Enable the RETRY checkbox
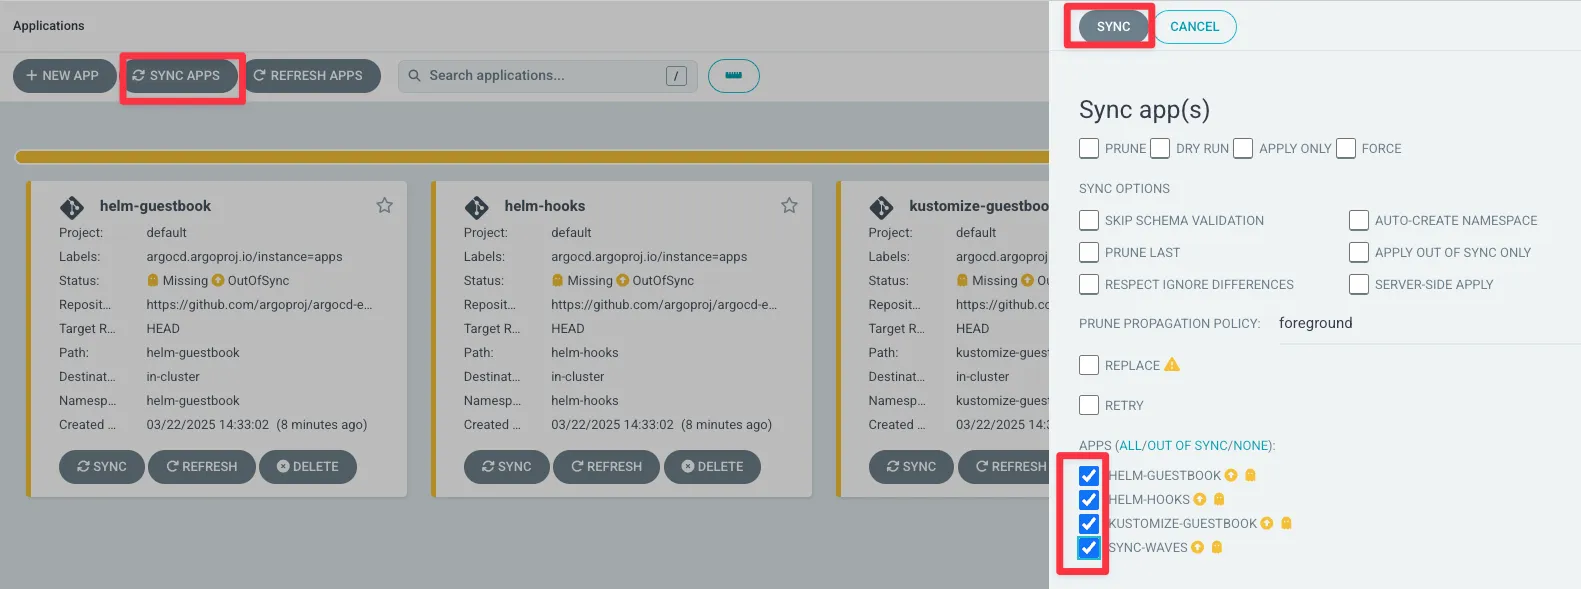Image resolution: width=1581 pixels, height=589 pixels. [x=1089, y=405]
